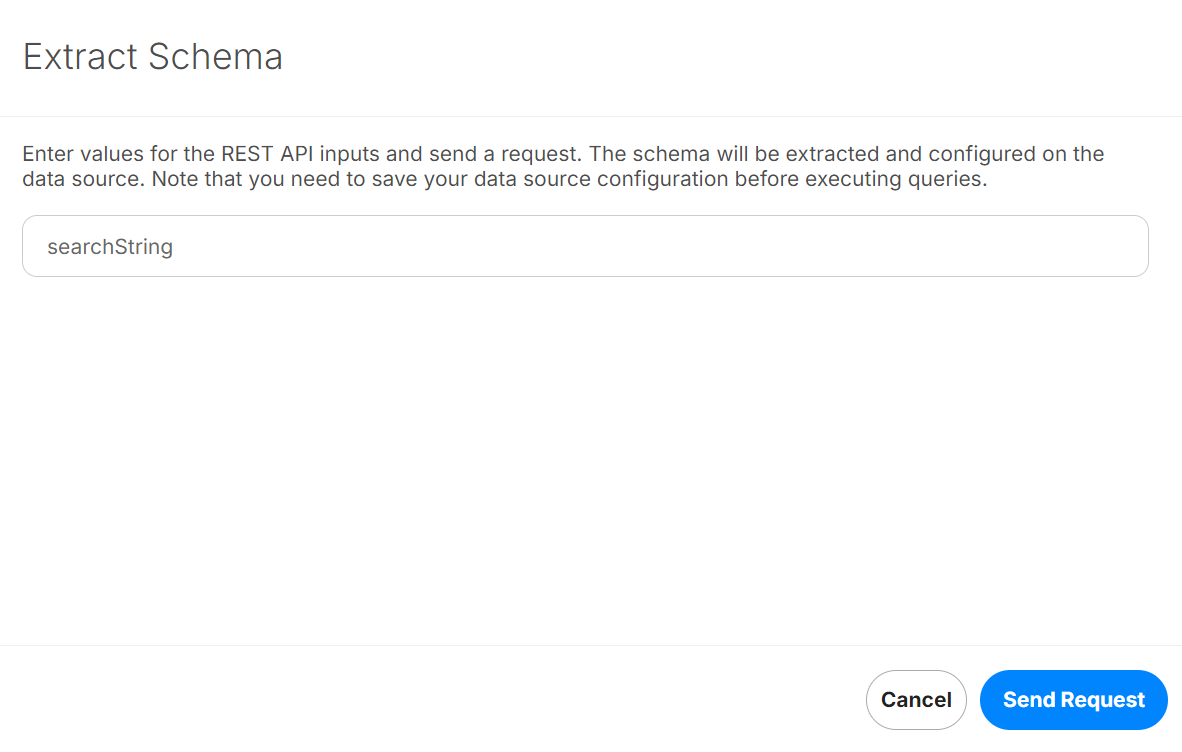Submit the schema extraction with Send Request
The image size is (1182, 752).
pos(1073,700)
